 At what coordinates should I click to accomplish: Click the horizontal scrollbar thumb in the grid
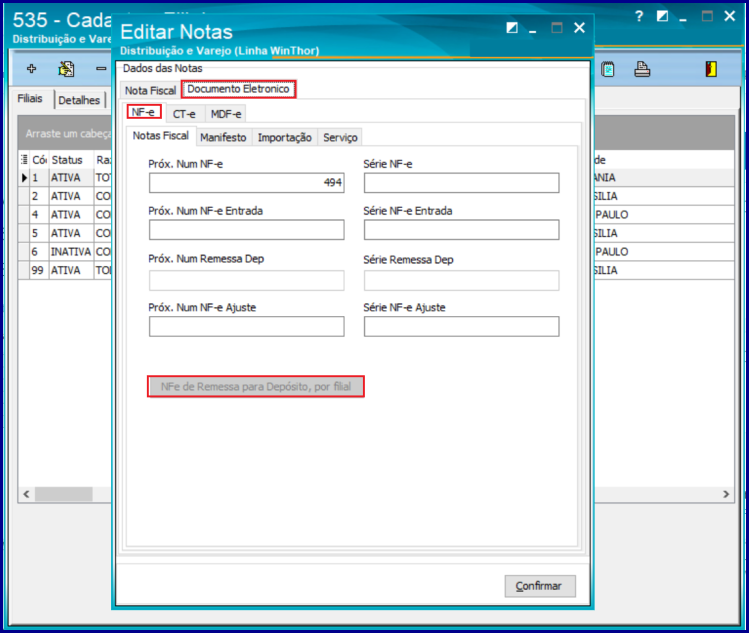[x=64, y=494]
